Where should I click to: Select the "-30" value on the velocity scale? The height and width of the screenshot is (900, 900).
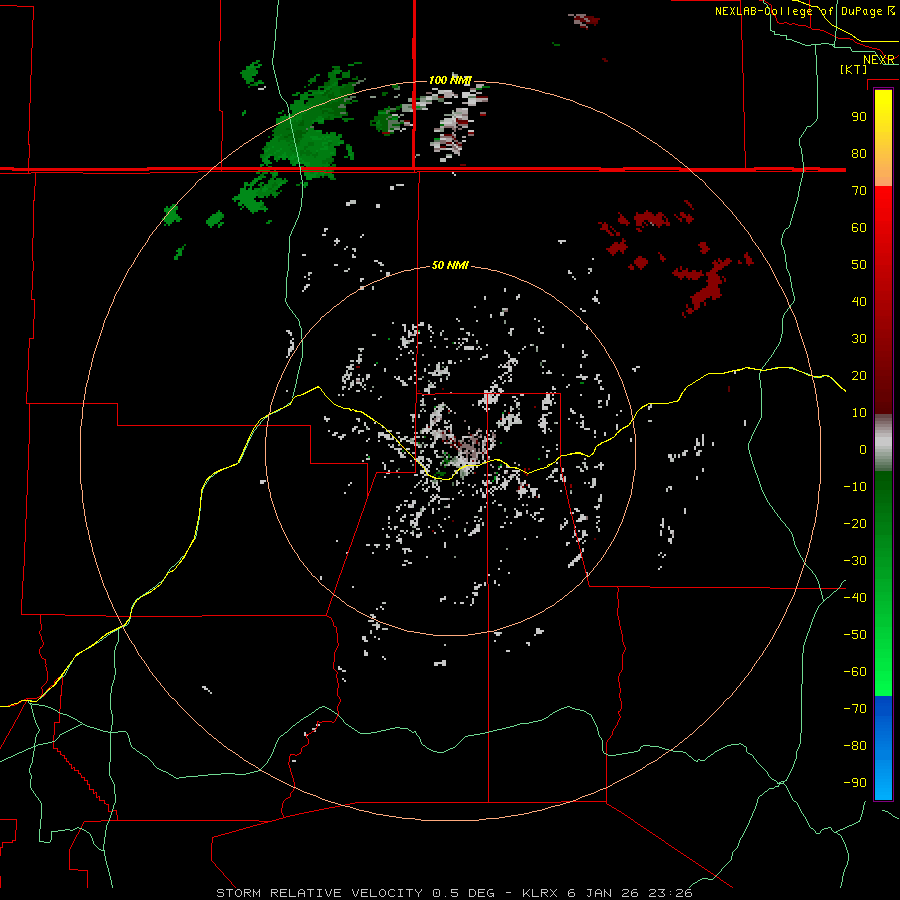tap(855, 561)
